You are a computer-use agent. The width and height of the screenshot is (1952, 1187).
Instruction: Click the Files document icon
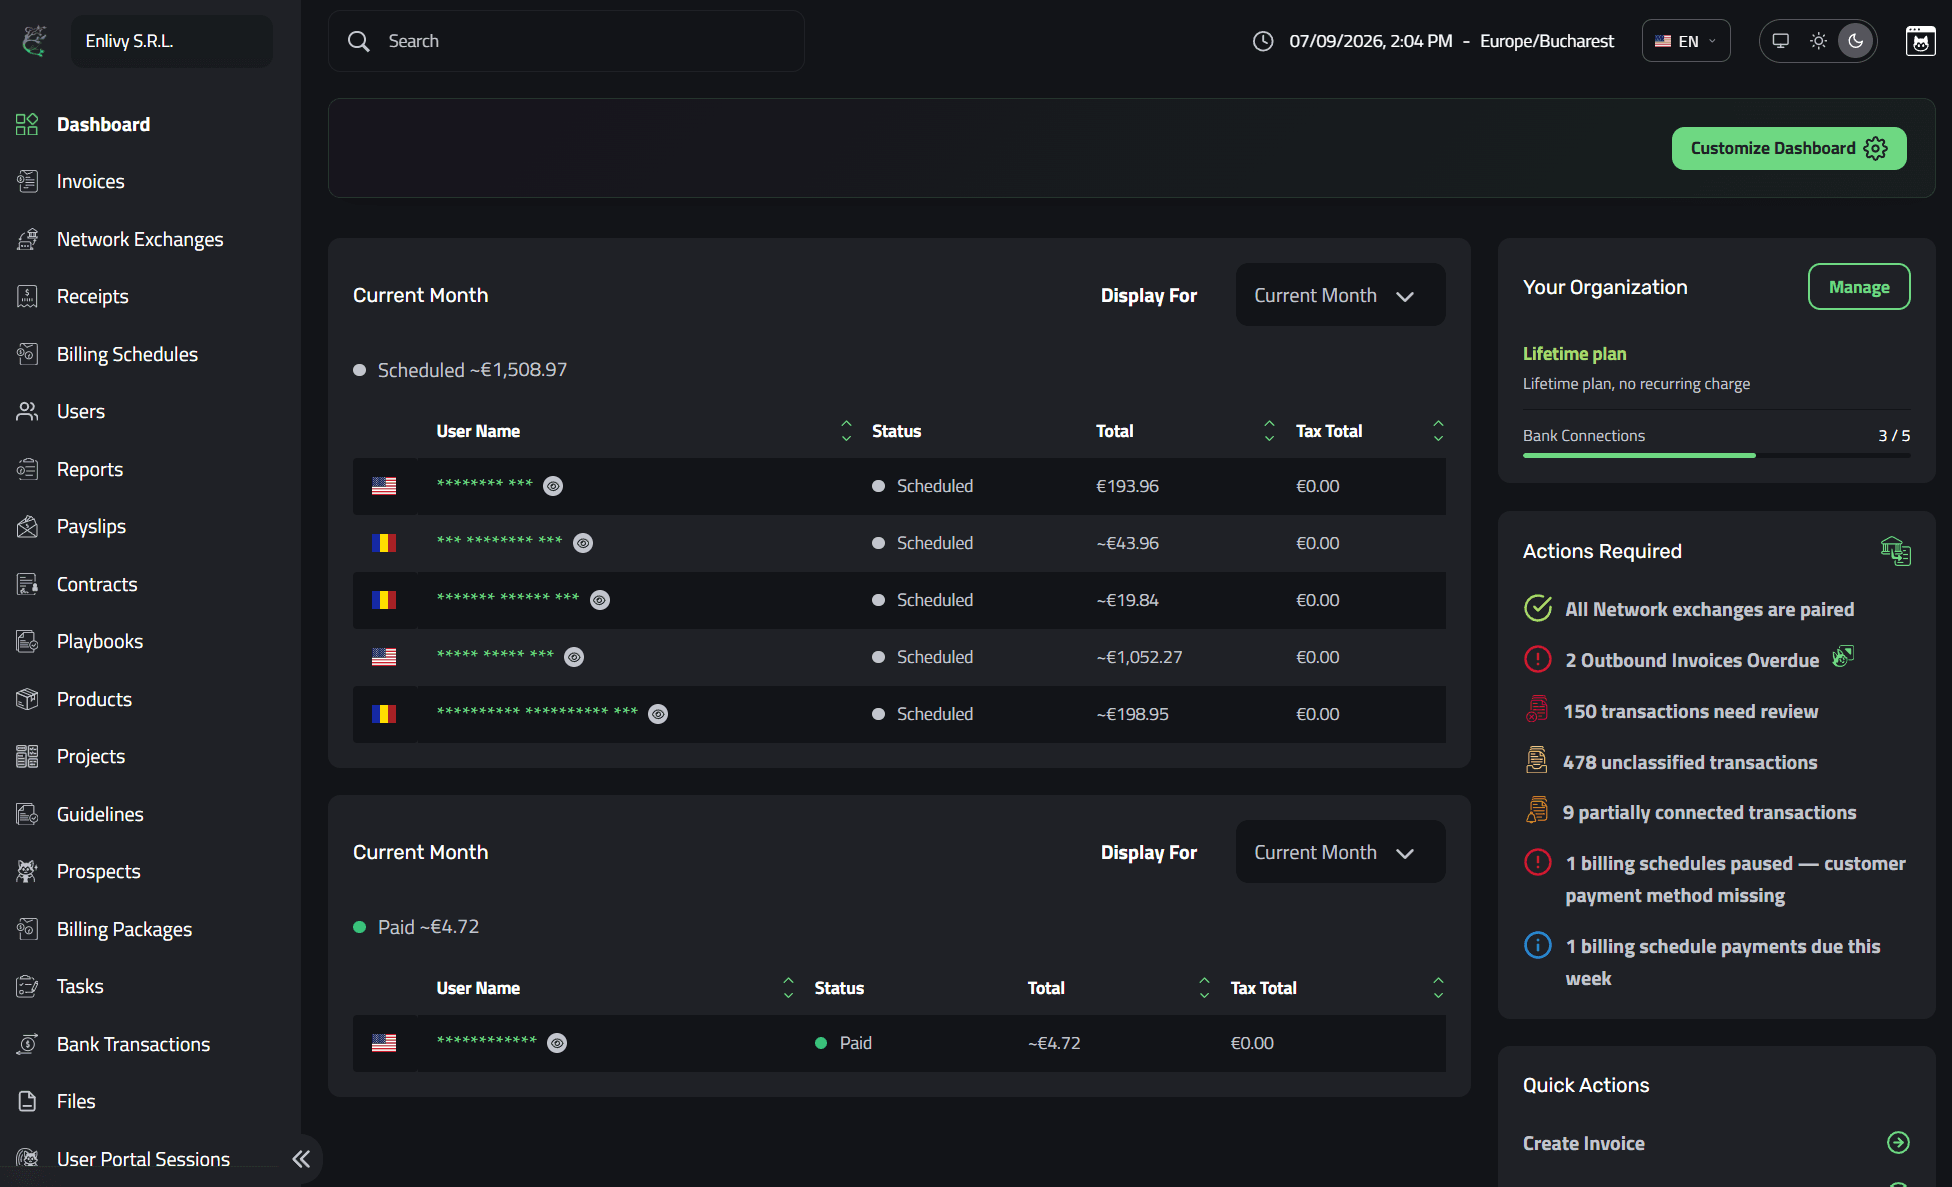coord(27,1101)
